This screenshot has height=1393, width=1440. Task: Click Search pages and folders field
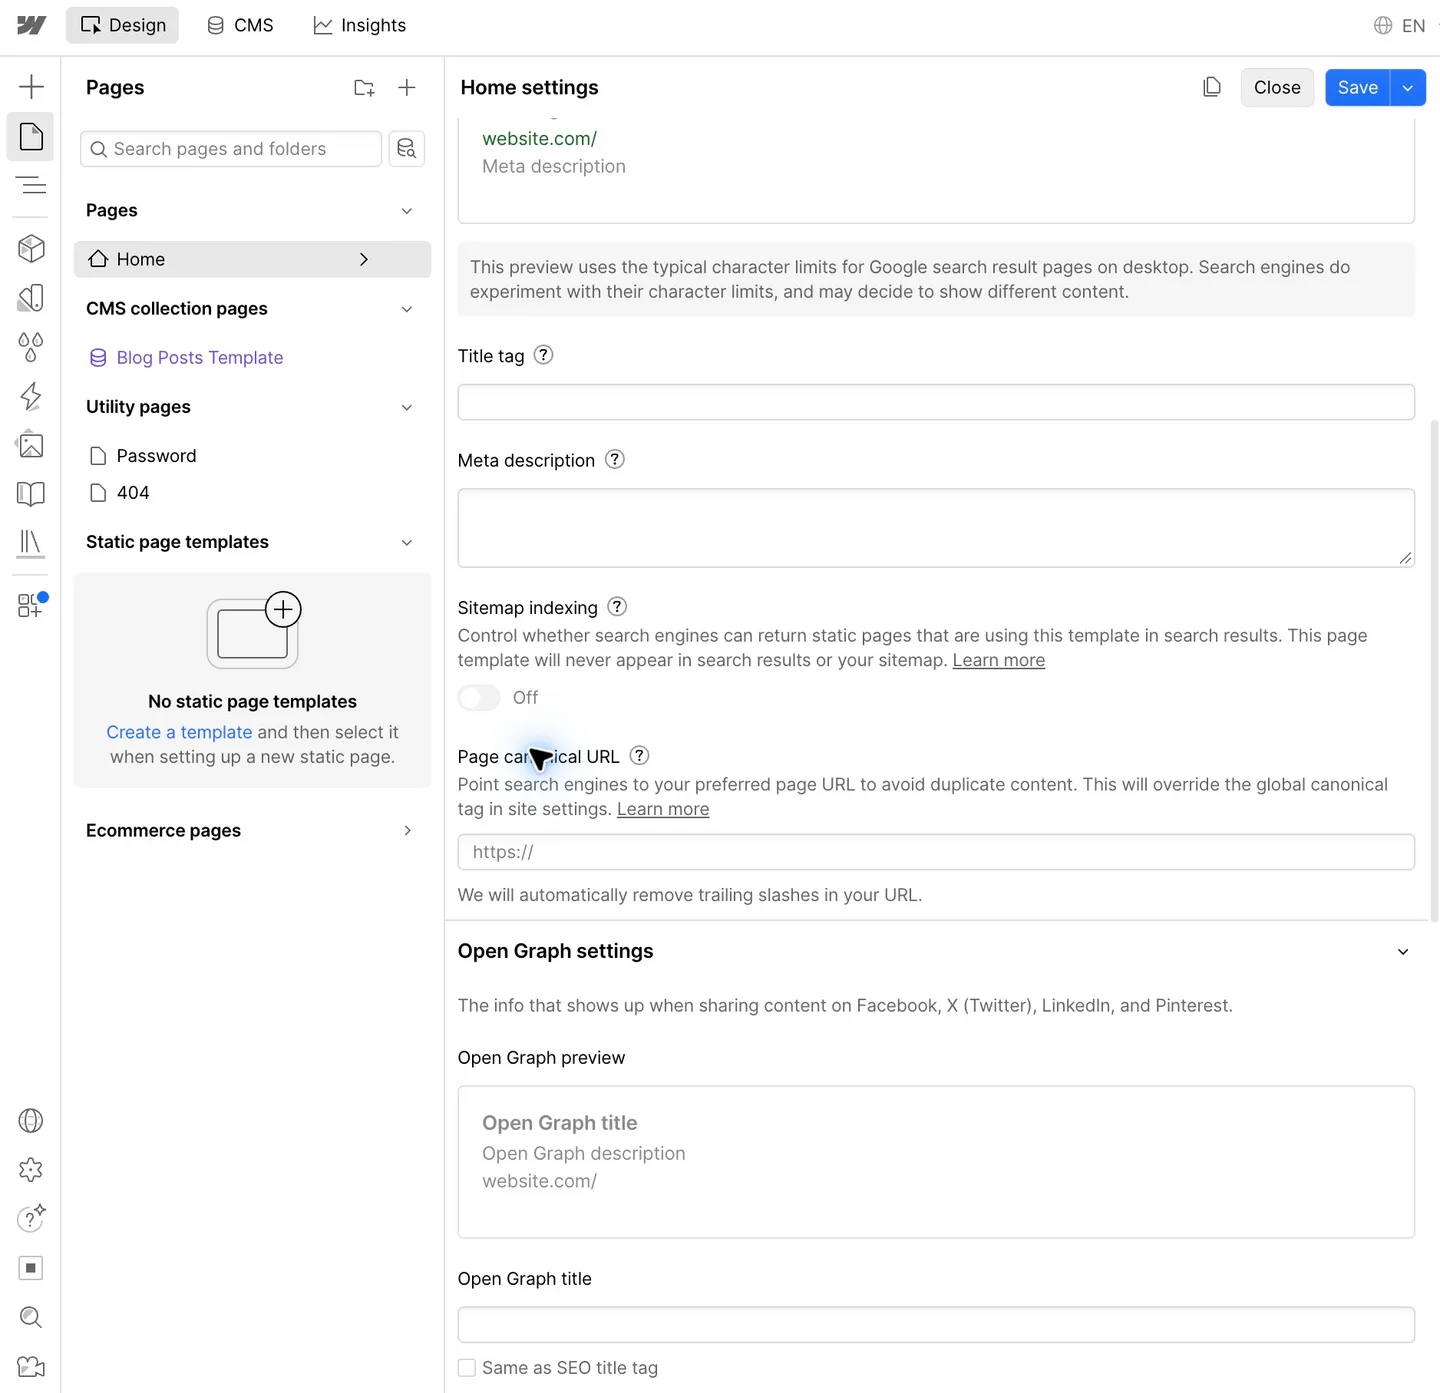point(231,149)
